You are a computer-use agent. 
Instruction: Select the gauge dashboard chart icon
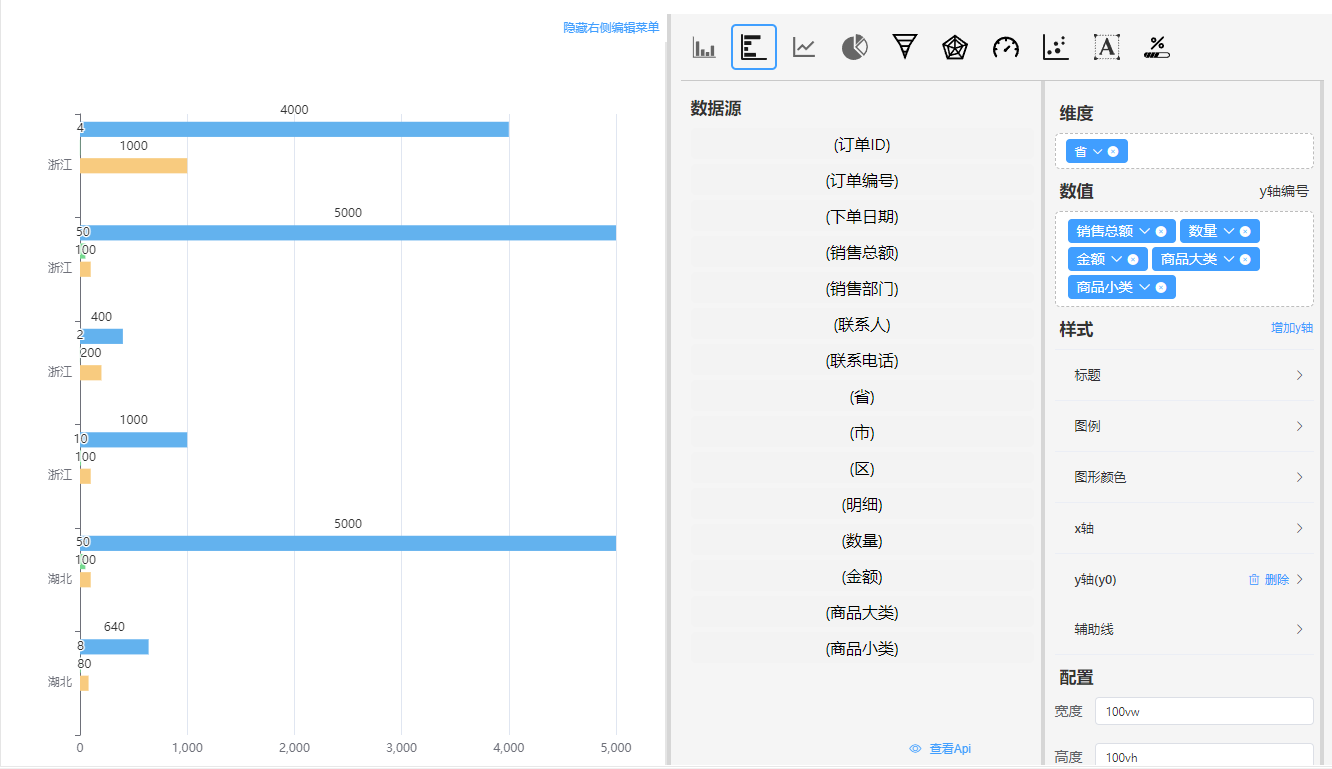click(x=1005, y=47)
